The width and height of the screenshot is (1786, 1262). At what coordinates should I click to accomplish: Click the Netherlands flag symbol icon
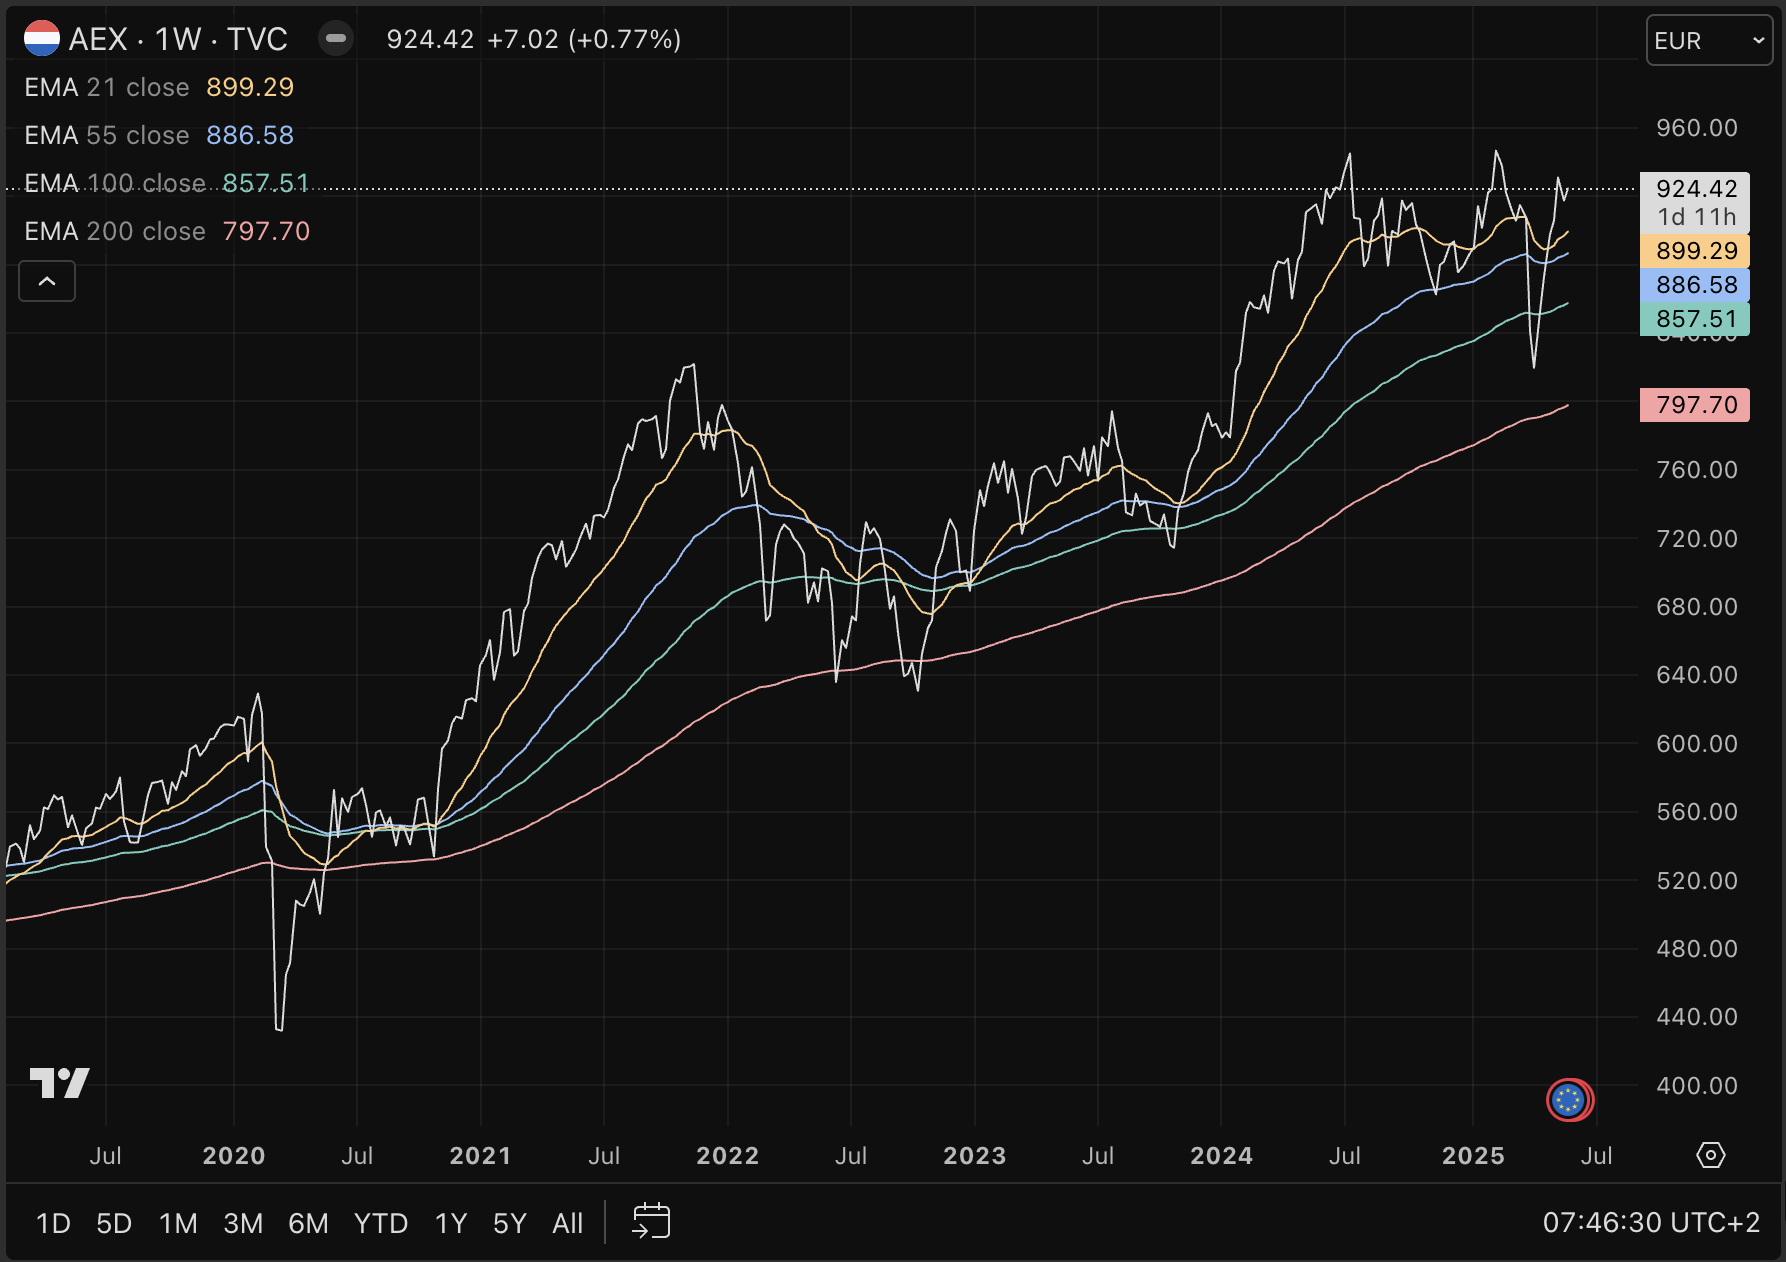(42, 39)
